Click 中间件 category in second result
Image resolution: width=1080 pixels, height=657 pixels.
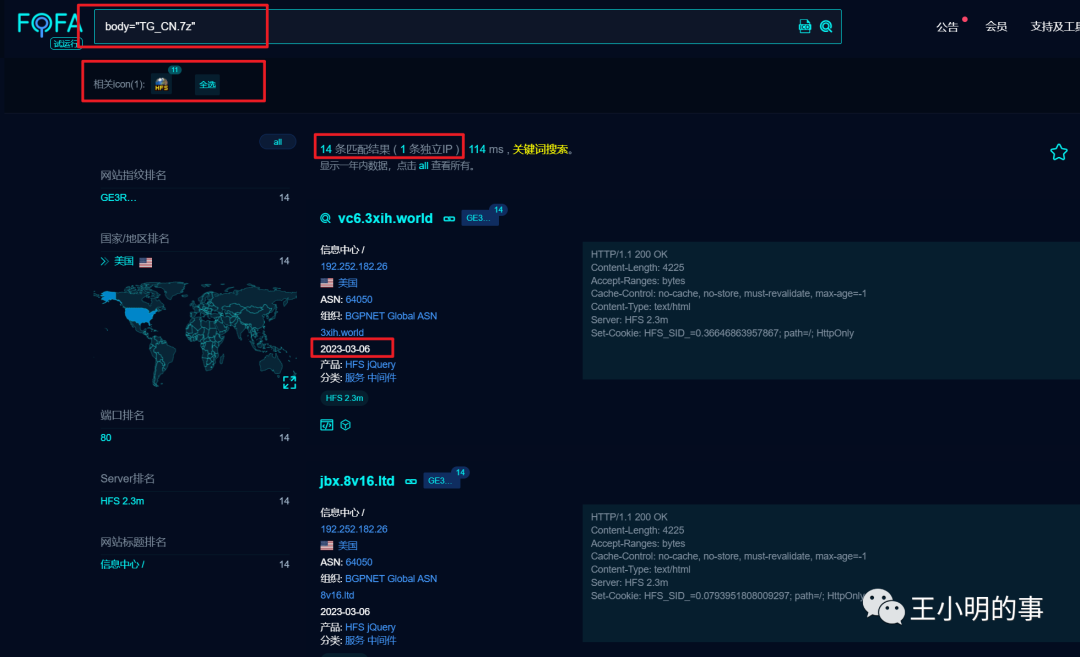pos(382,640)
